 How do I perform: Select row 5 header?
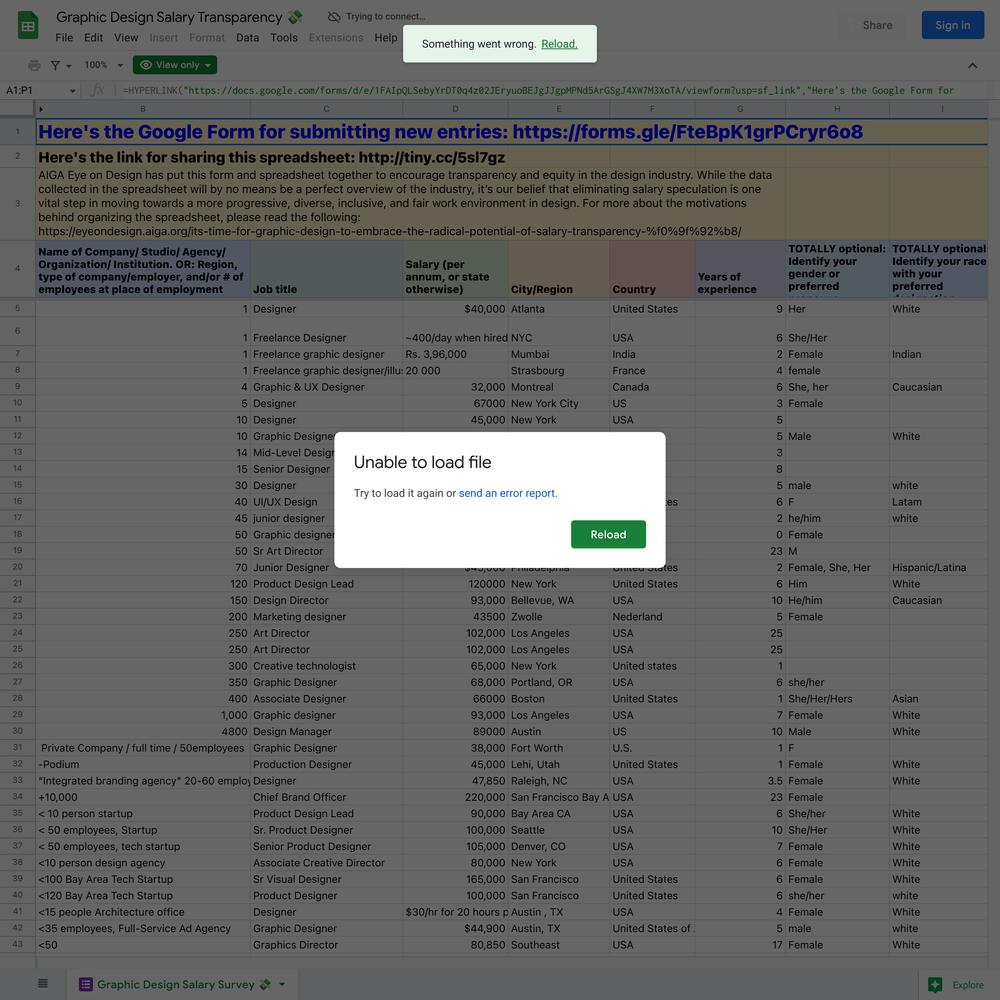[17, 309]
